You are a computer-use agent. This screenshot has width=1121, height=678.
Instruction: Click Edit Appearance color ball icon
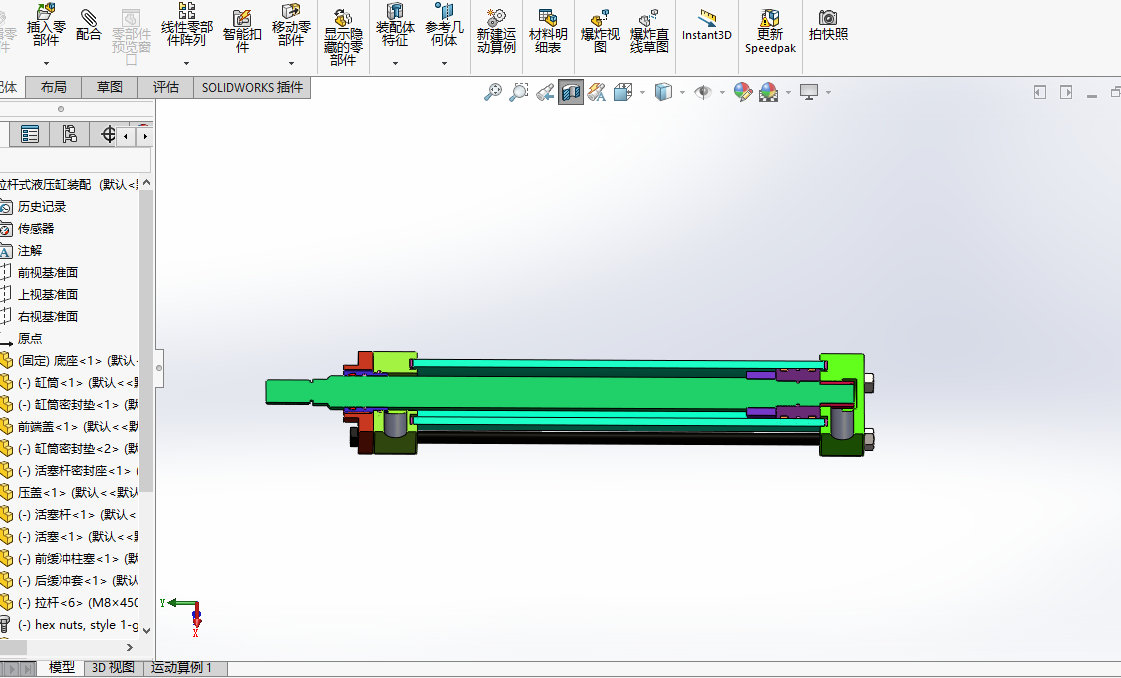(x=743, y=92)
